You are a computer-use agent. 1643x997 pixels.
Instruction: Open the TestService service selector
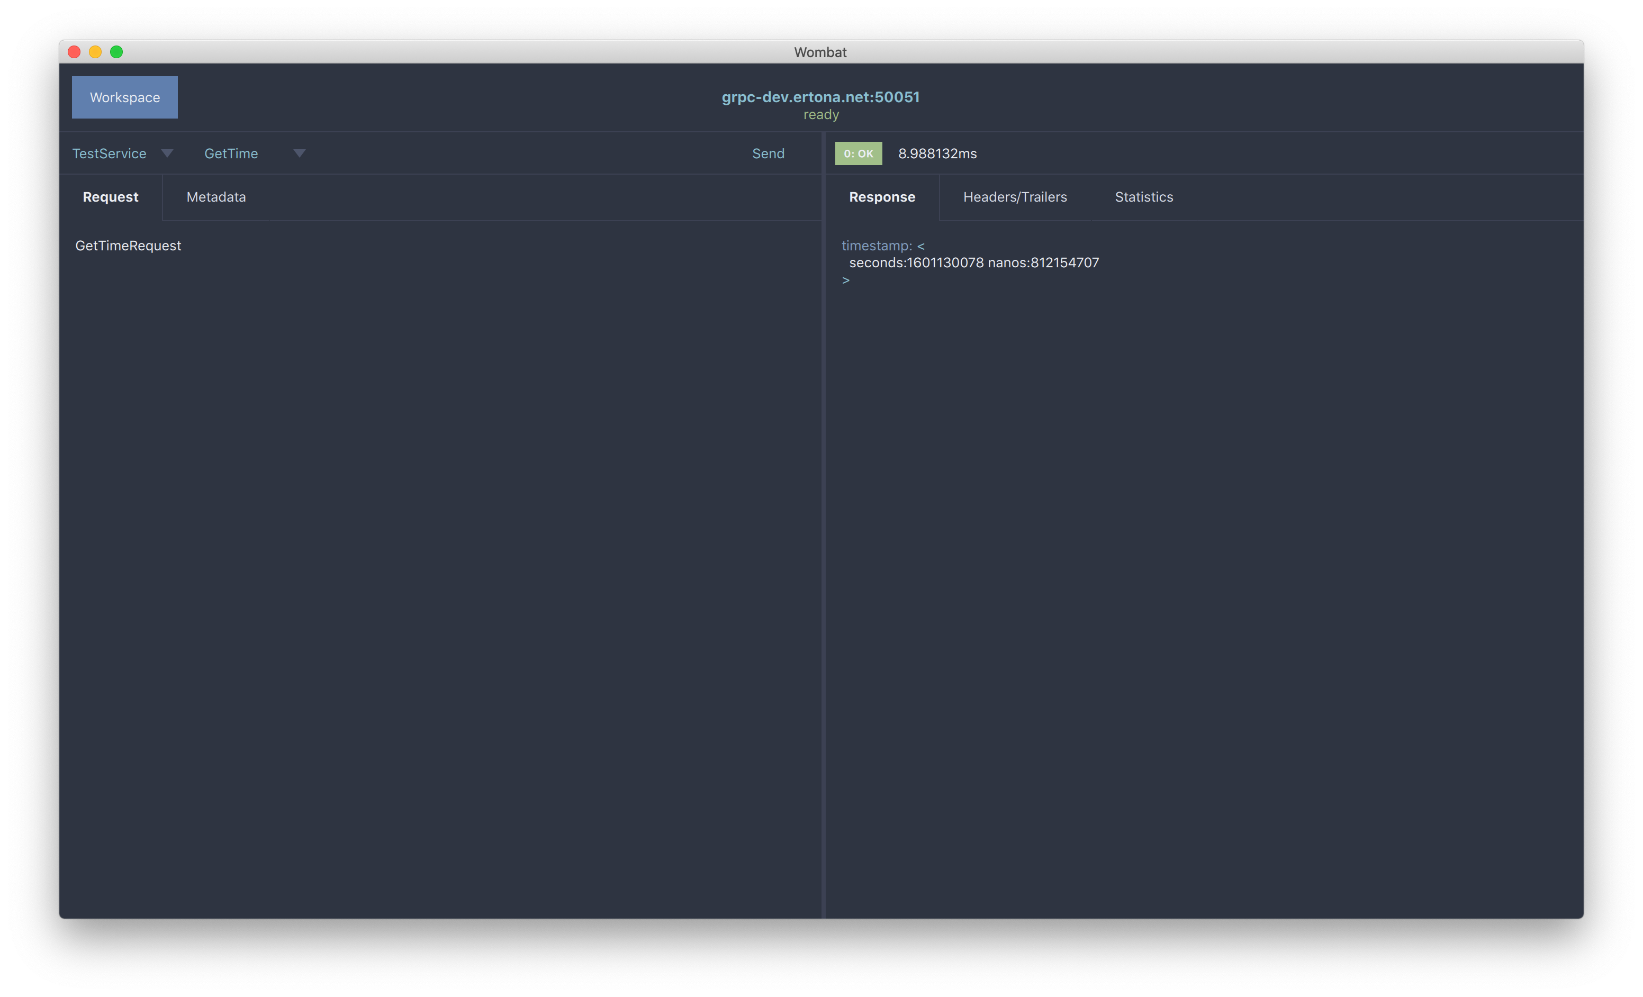(109, 153)
